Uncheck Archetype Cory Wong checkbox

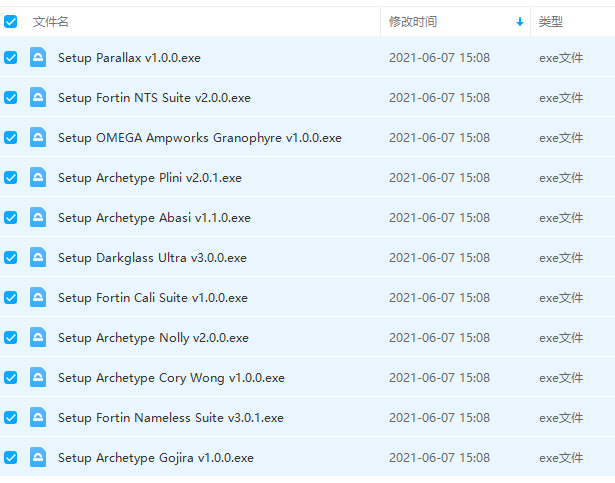coord(11,378)
